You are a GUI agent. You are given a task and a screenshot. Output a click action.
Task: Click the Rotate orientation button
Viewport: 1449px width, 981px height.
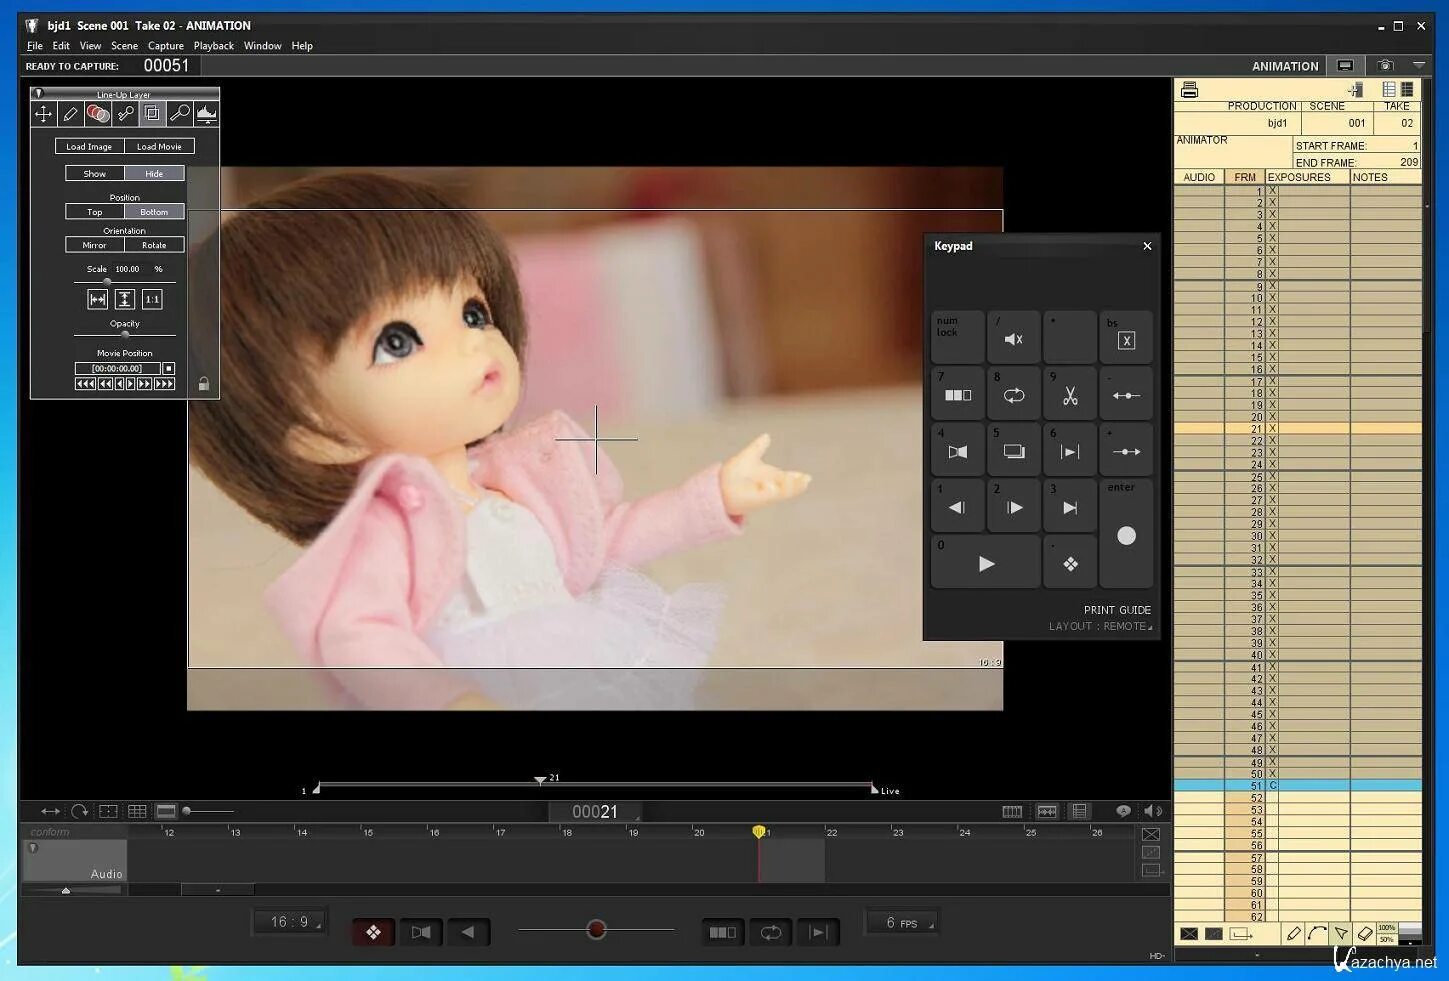point(154,244)
